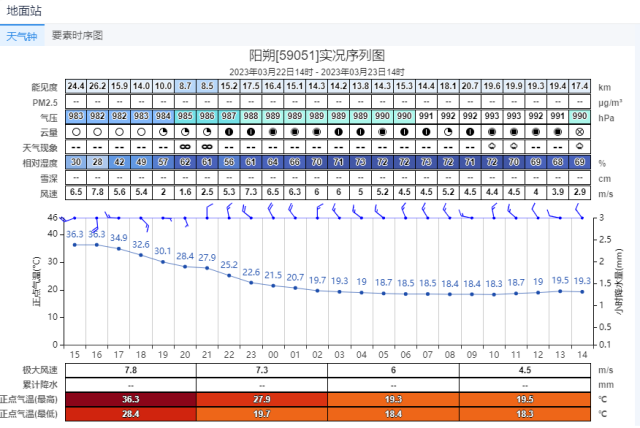Switch to the 天气钟 tab

[x=20, y=36]
